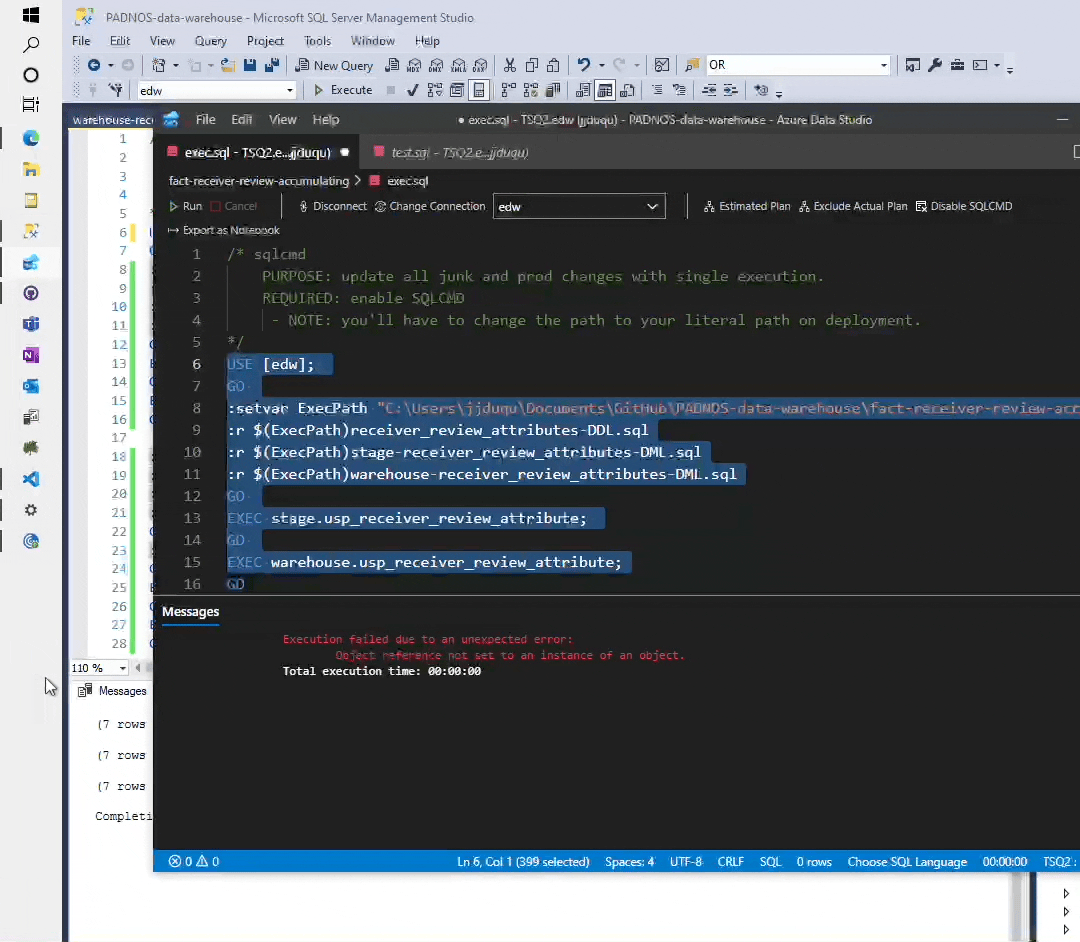
Task: Open Visual Studio Code from taskbar
Action: pyautogui.click(x=31, y=479)
